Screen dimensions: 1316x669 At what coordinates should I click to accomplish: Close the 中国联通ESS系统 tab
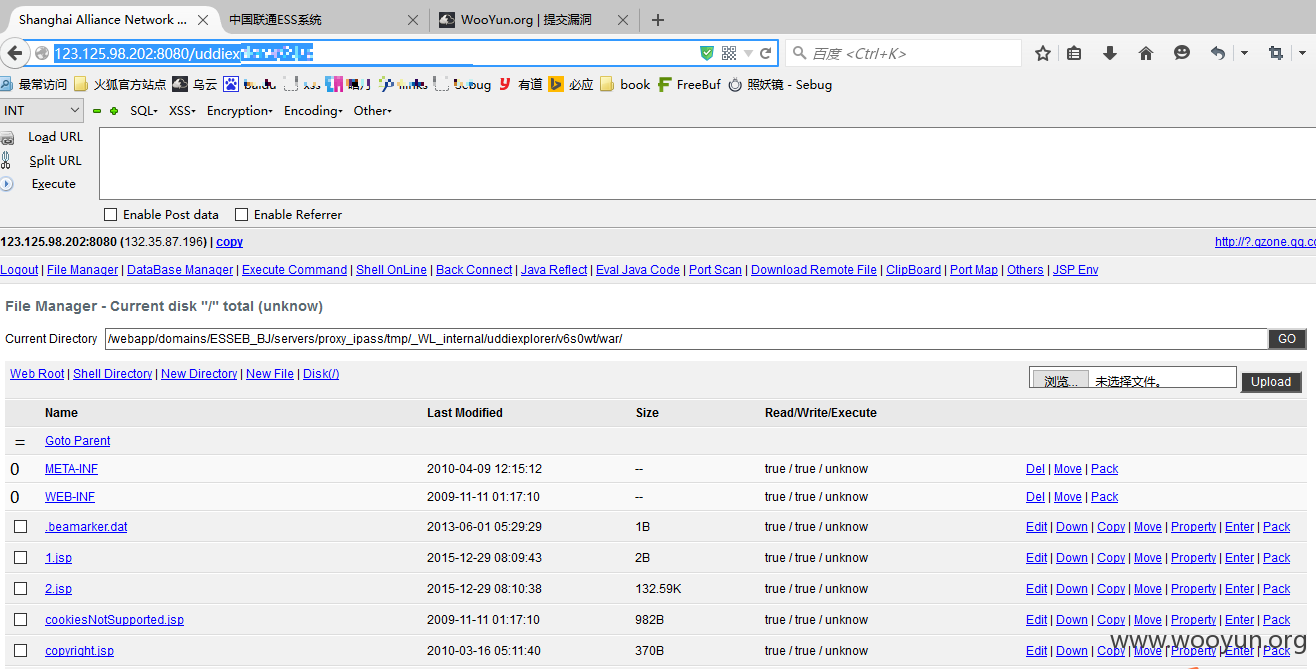coord(414,20)
